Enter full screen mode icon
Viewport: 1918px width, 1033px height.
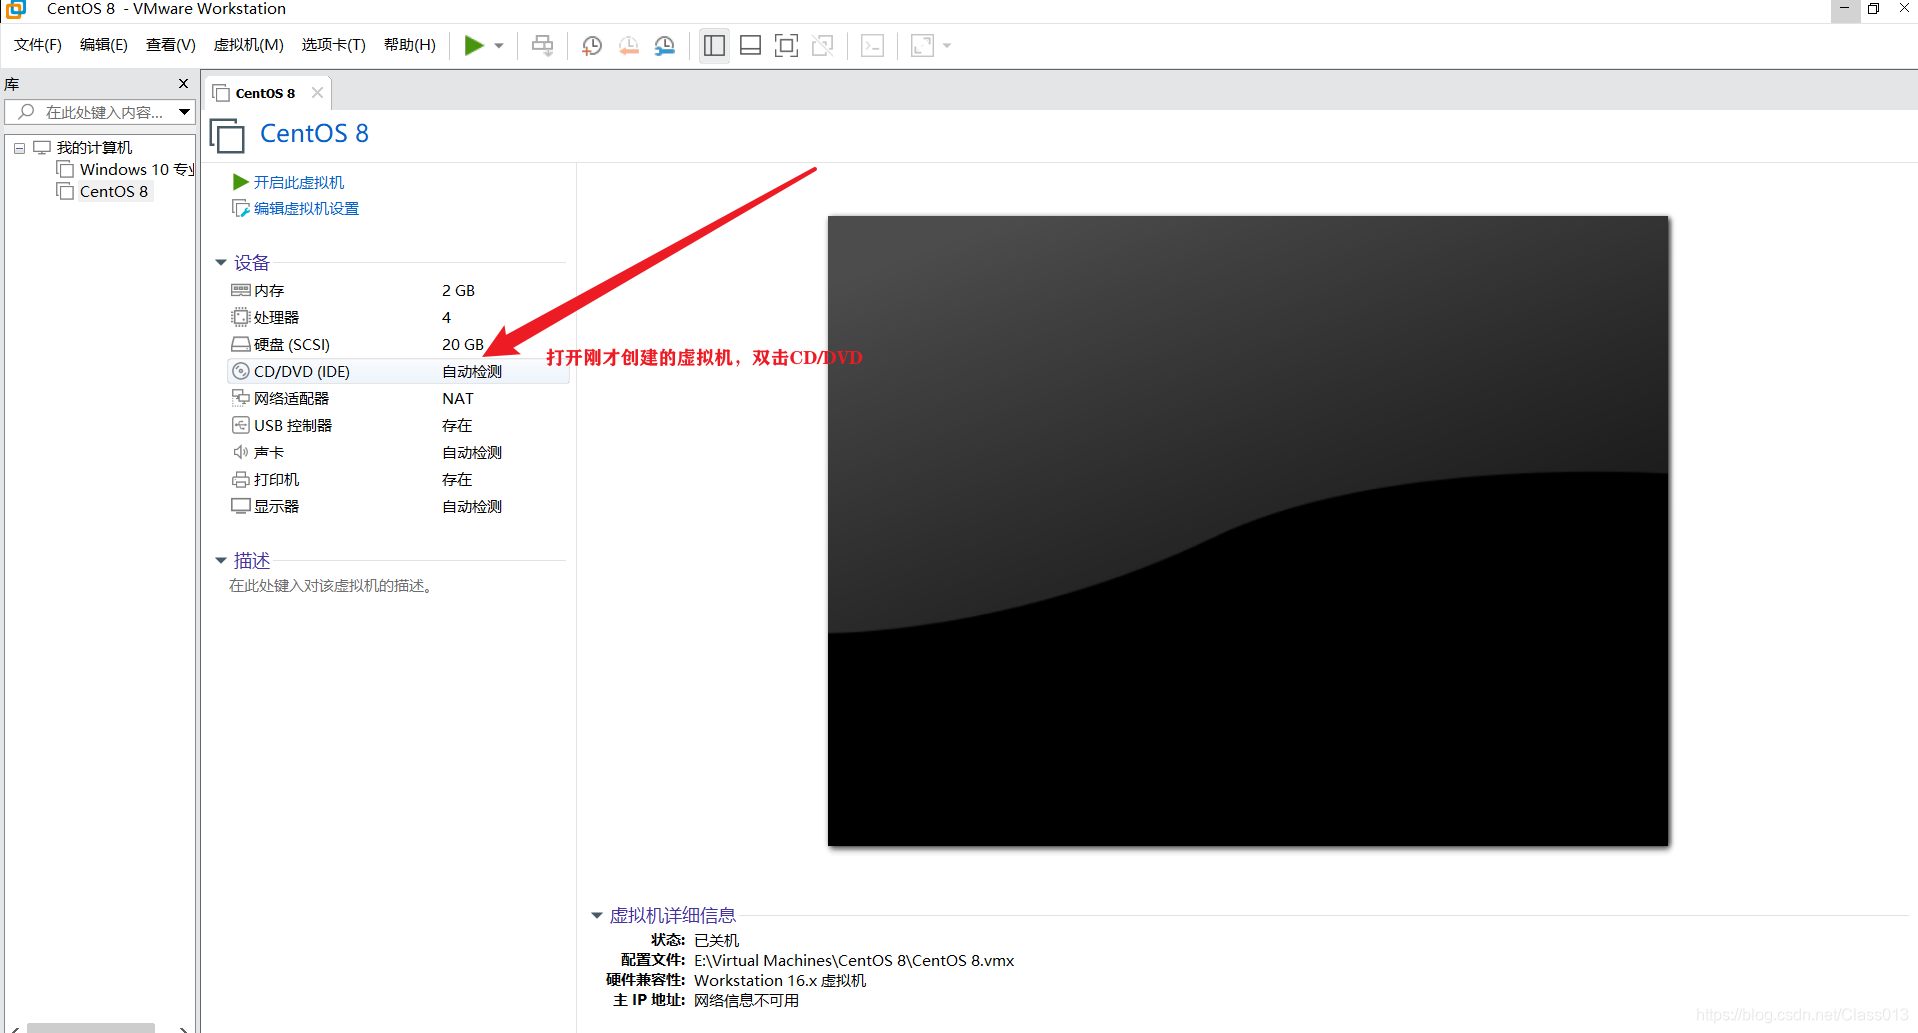pos(786,46)
